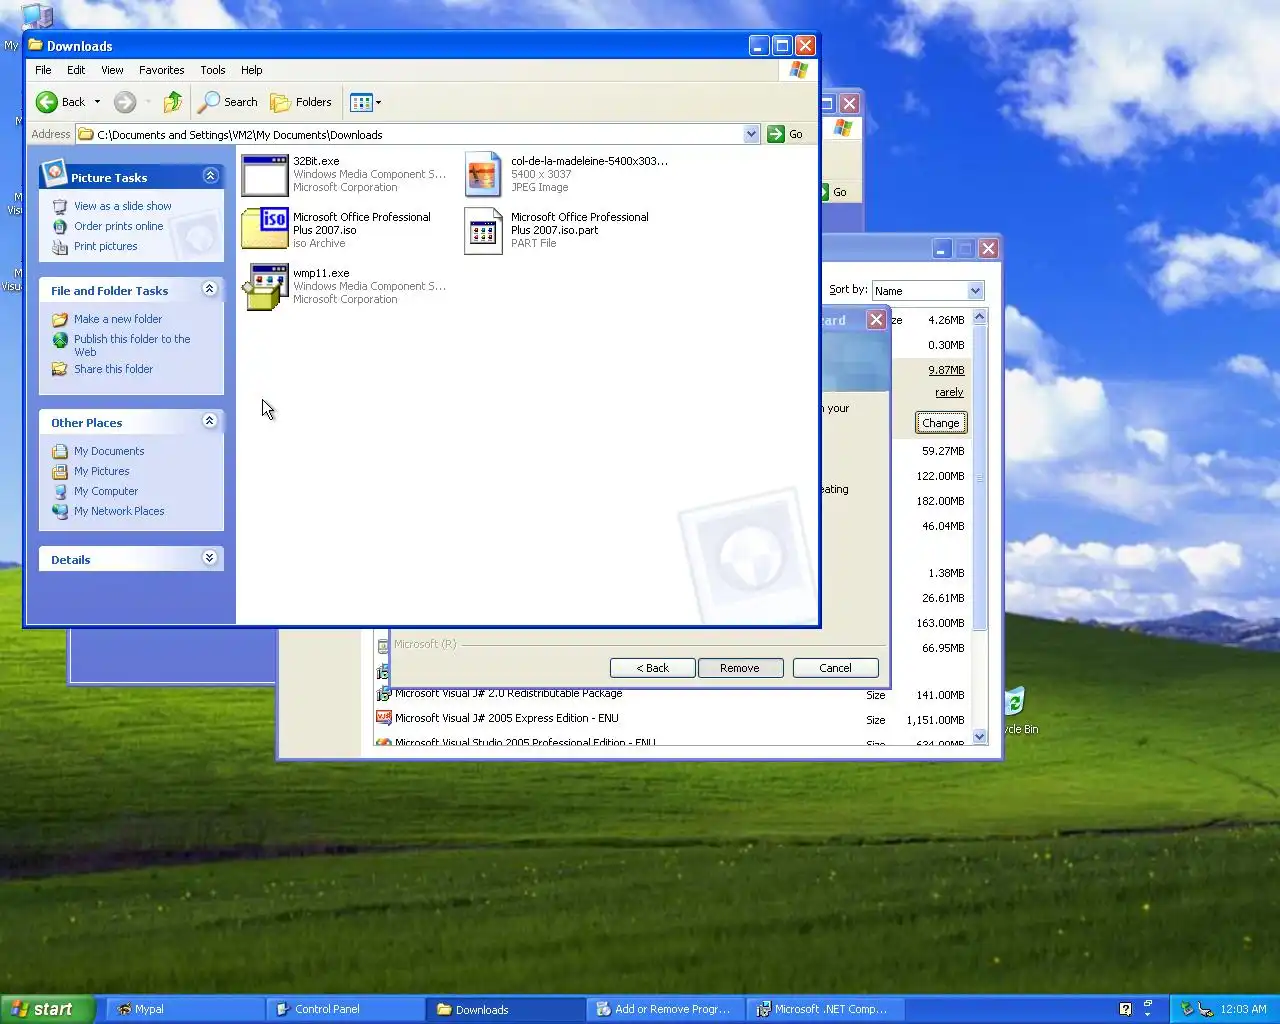
Task: Select the Office 2007.iso.part file icon
Action: click(x=483, y=231)
